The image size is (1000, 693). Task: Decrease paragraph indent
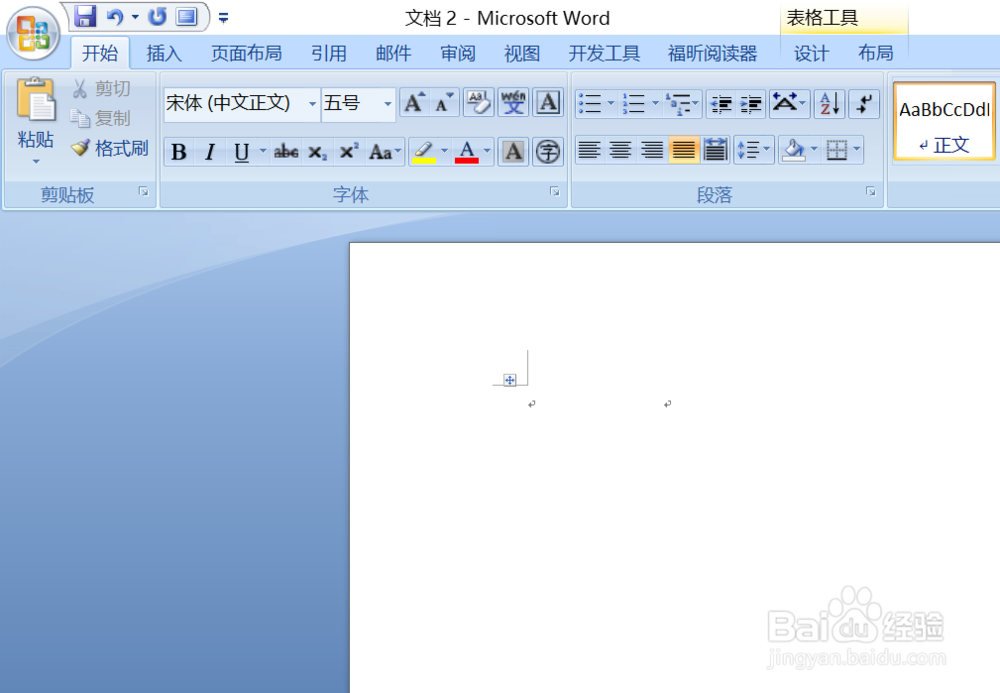721,103
